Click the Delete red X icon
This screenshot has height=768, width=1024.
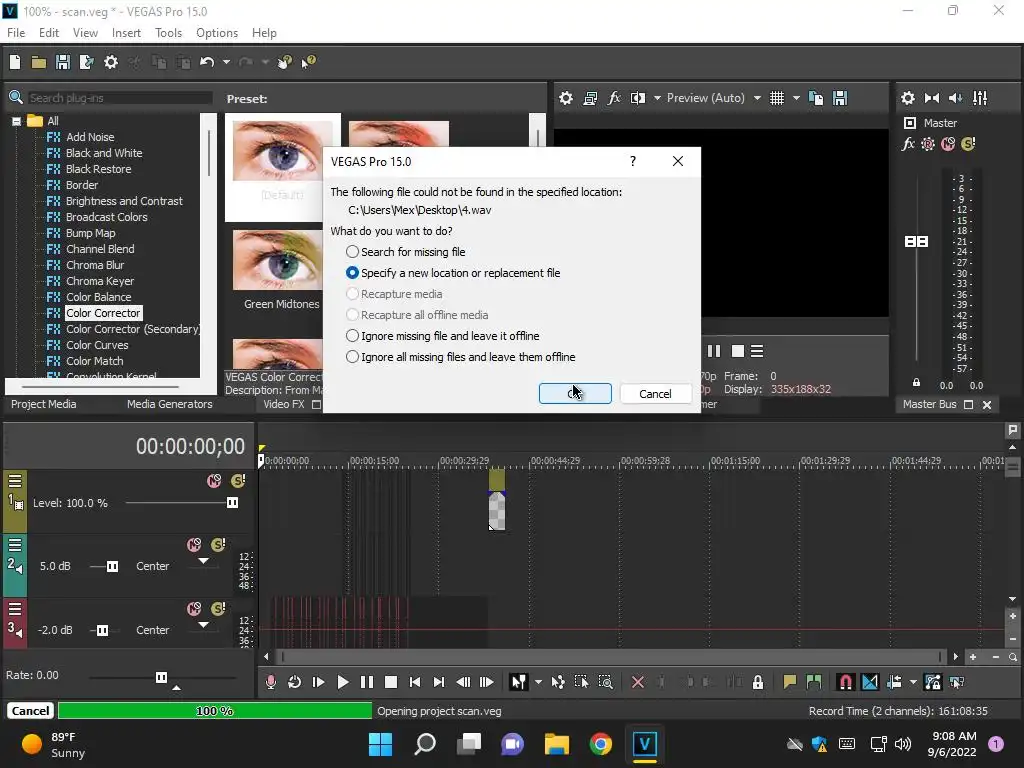tap(638, 682)
